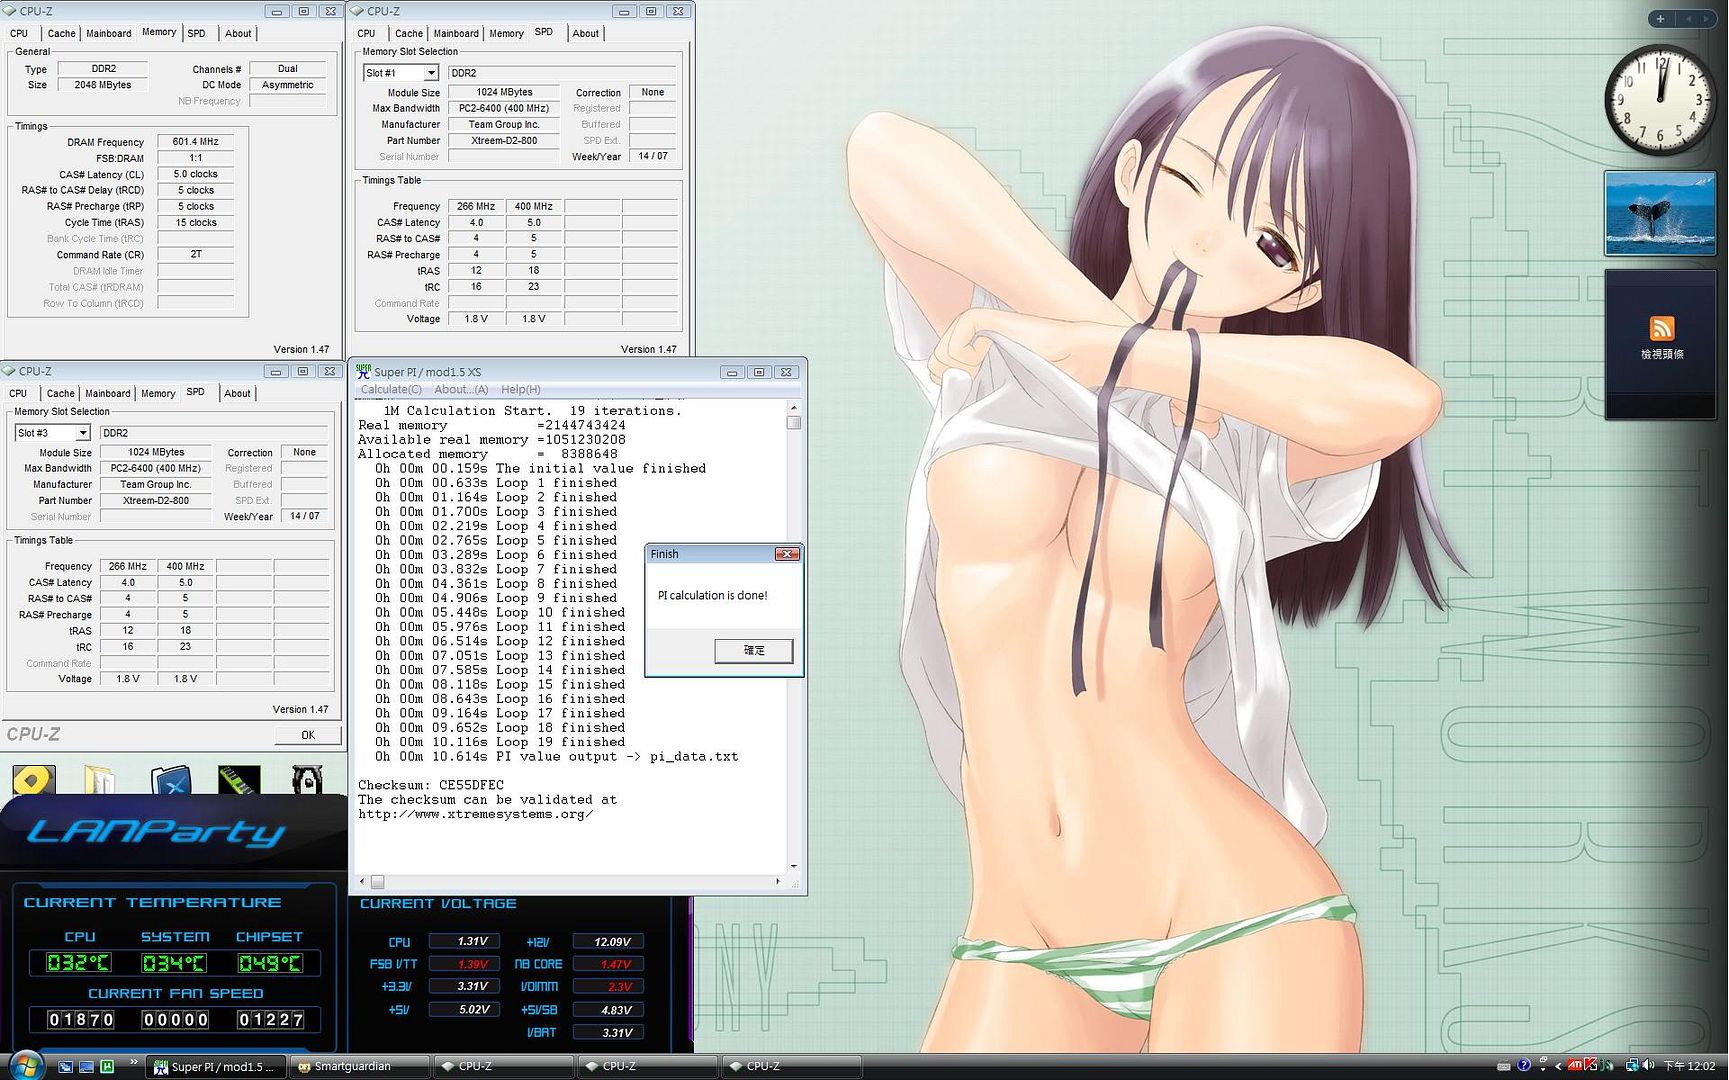Screen dimensions: 1729x1080
Task: Switch to CPU tab in top-left CPU-Z
Action: pyautogui.click(x=19, y=33)
